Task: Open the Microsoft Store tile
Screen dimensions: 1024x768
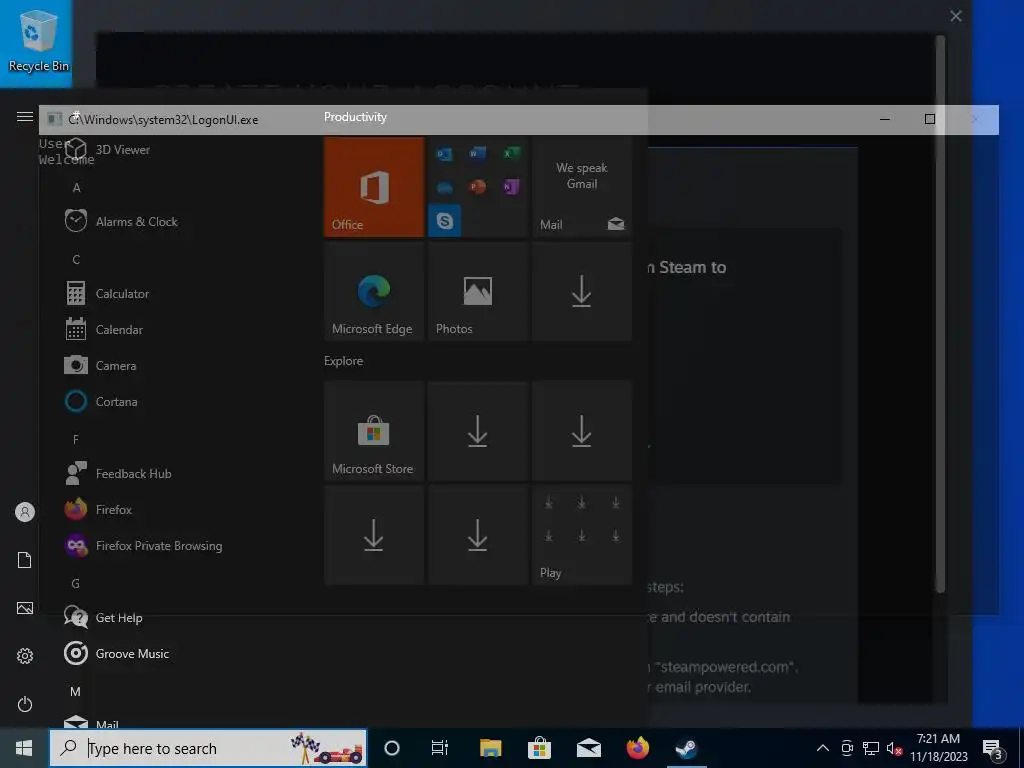Action: (x=374, y=431)
